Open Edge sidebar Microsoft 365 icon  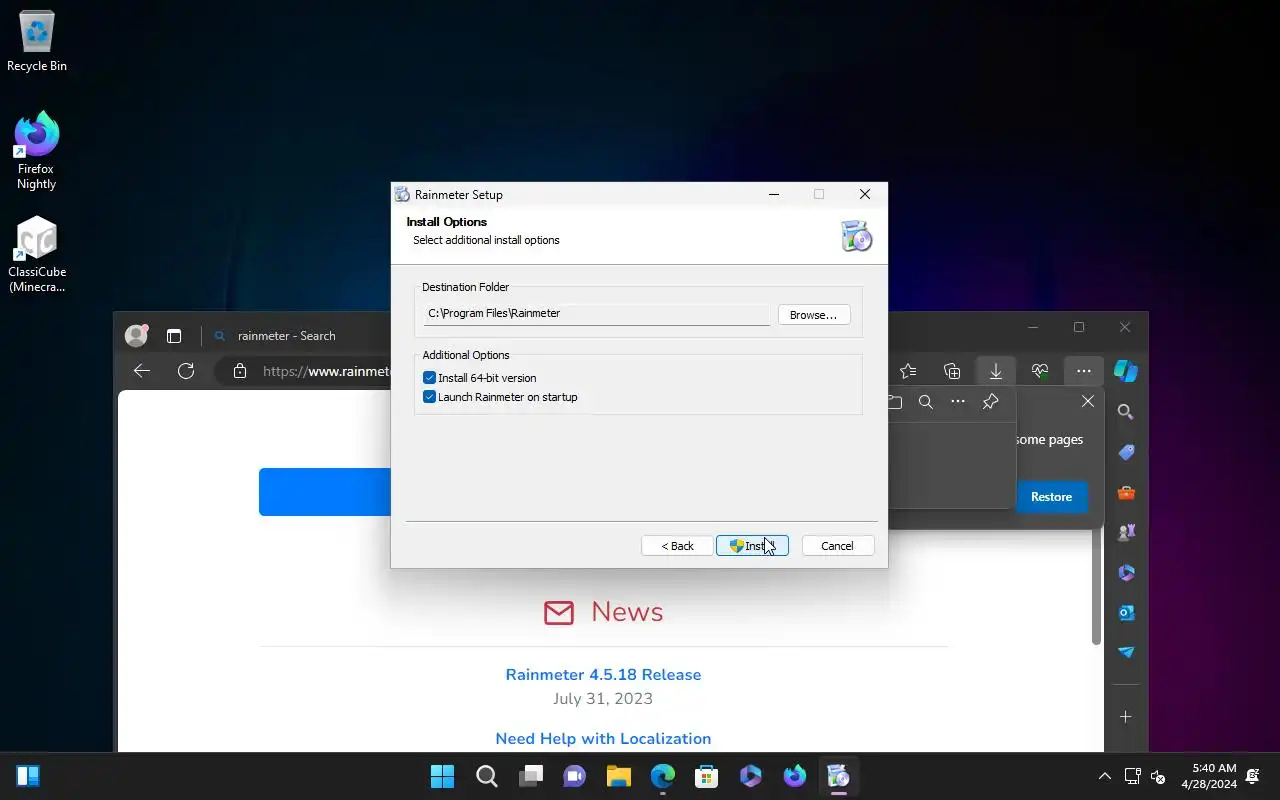1126,572
